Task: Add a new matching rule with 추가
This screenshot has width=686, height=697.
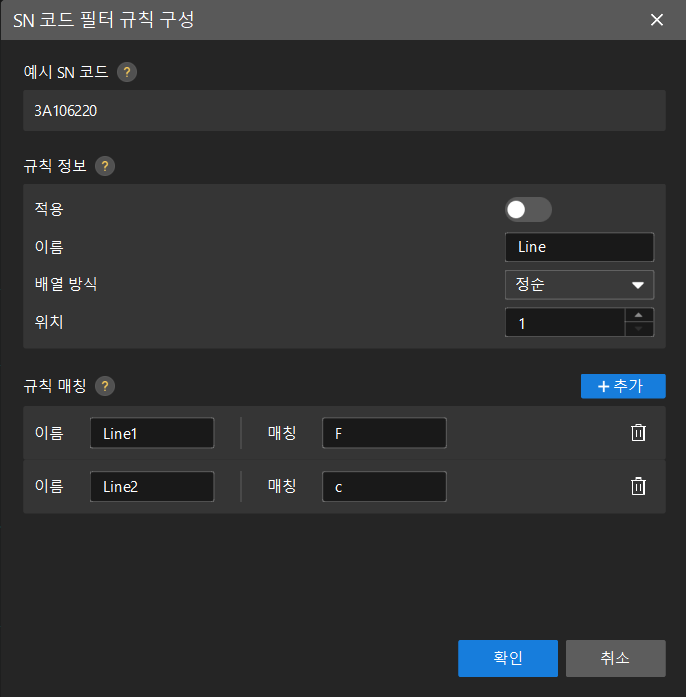Action: (x=623, y=386)
